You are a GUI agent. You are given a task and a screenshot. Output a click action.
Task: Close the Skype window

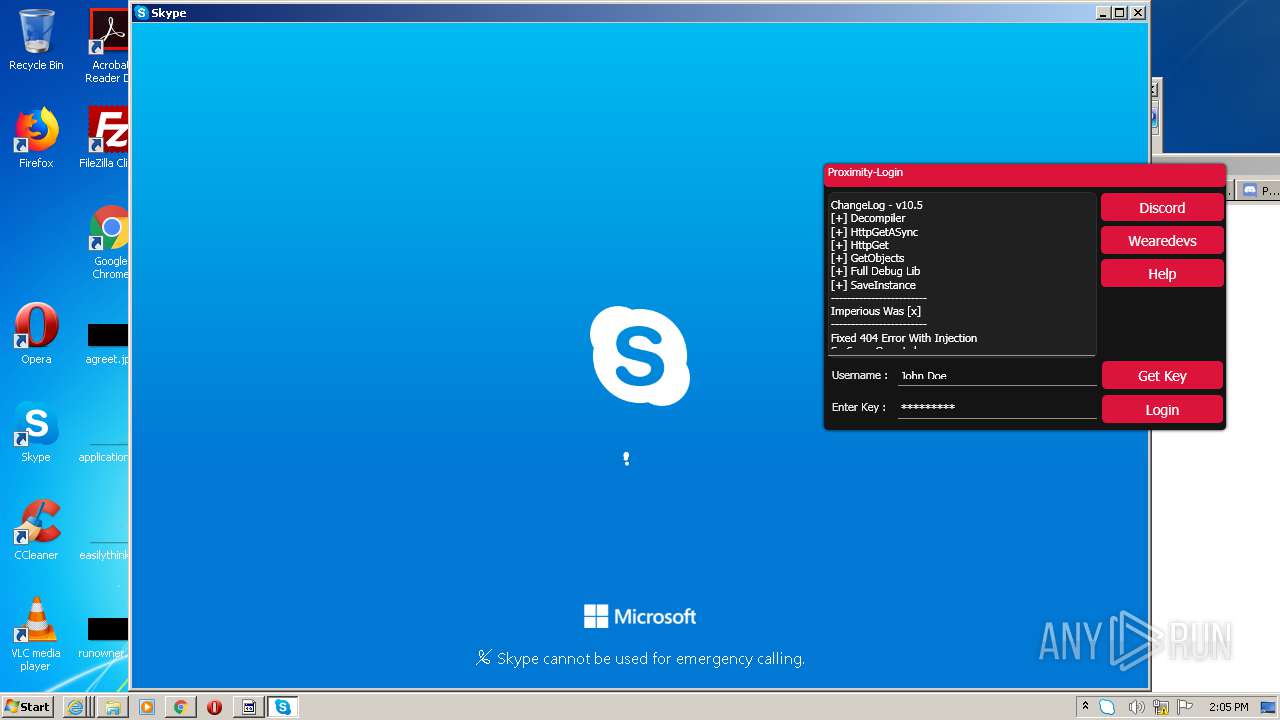1137,13
